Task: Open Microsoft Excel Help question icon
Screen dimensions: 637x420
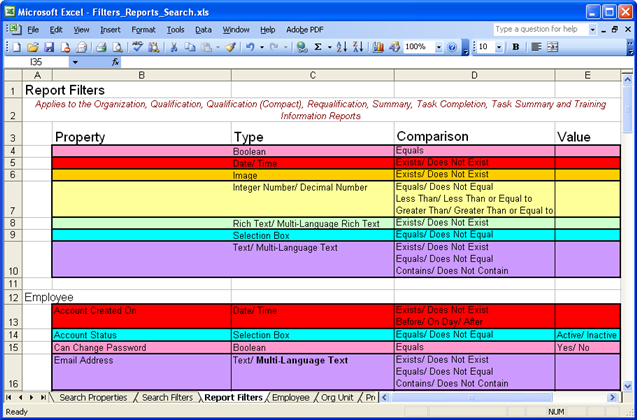Action: (452, 47)
